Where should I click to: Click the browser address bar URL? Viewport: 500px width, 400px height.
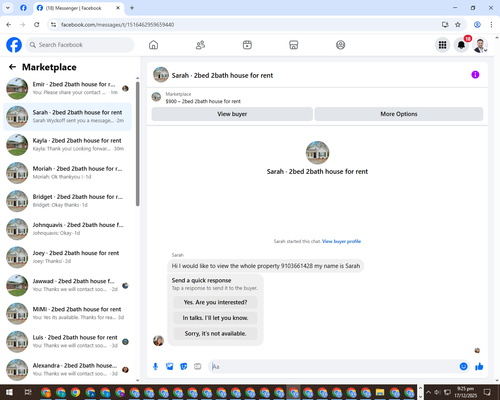coord(117,25)
